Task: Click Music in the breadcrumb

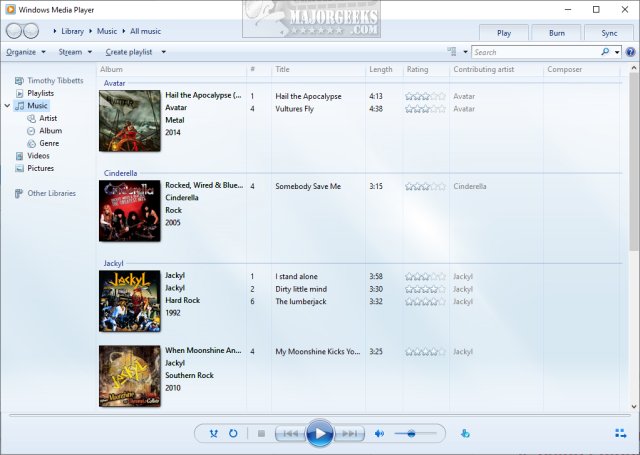Action: click(x=107, y=31)
